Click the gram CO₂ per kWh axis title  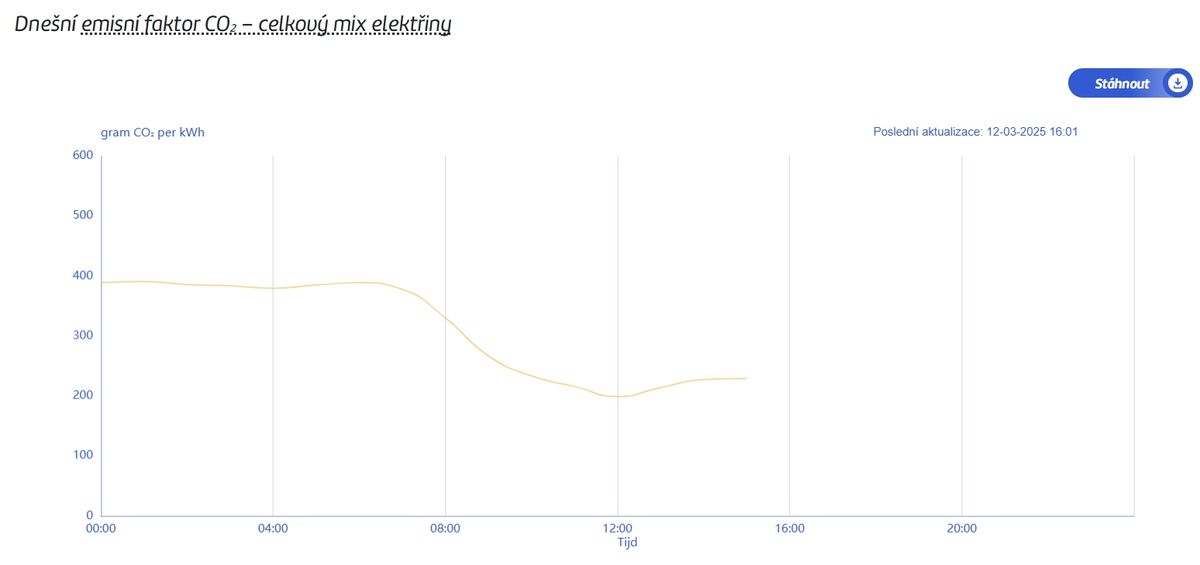(153, 132)
